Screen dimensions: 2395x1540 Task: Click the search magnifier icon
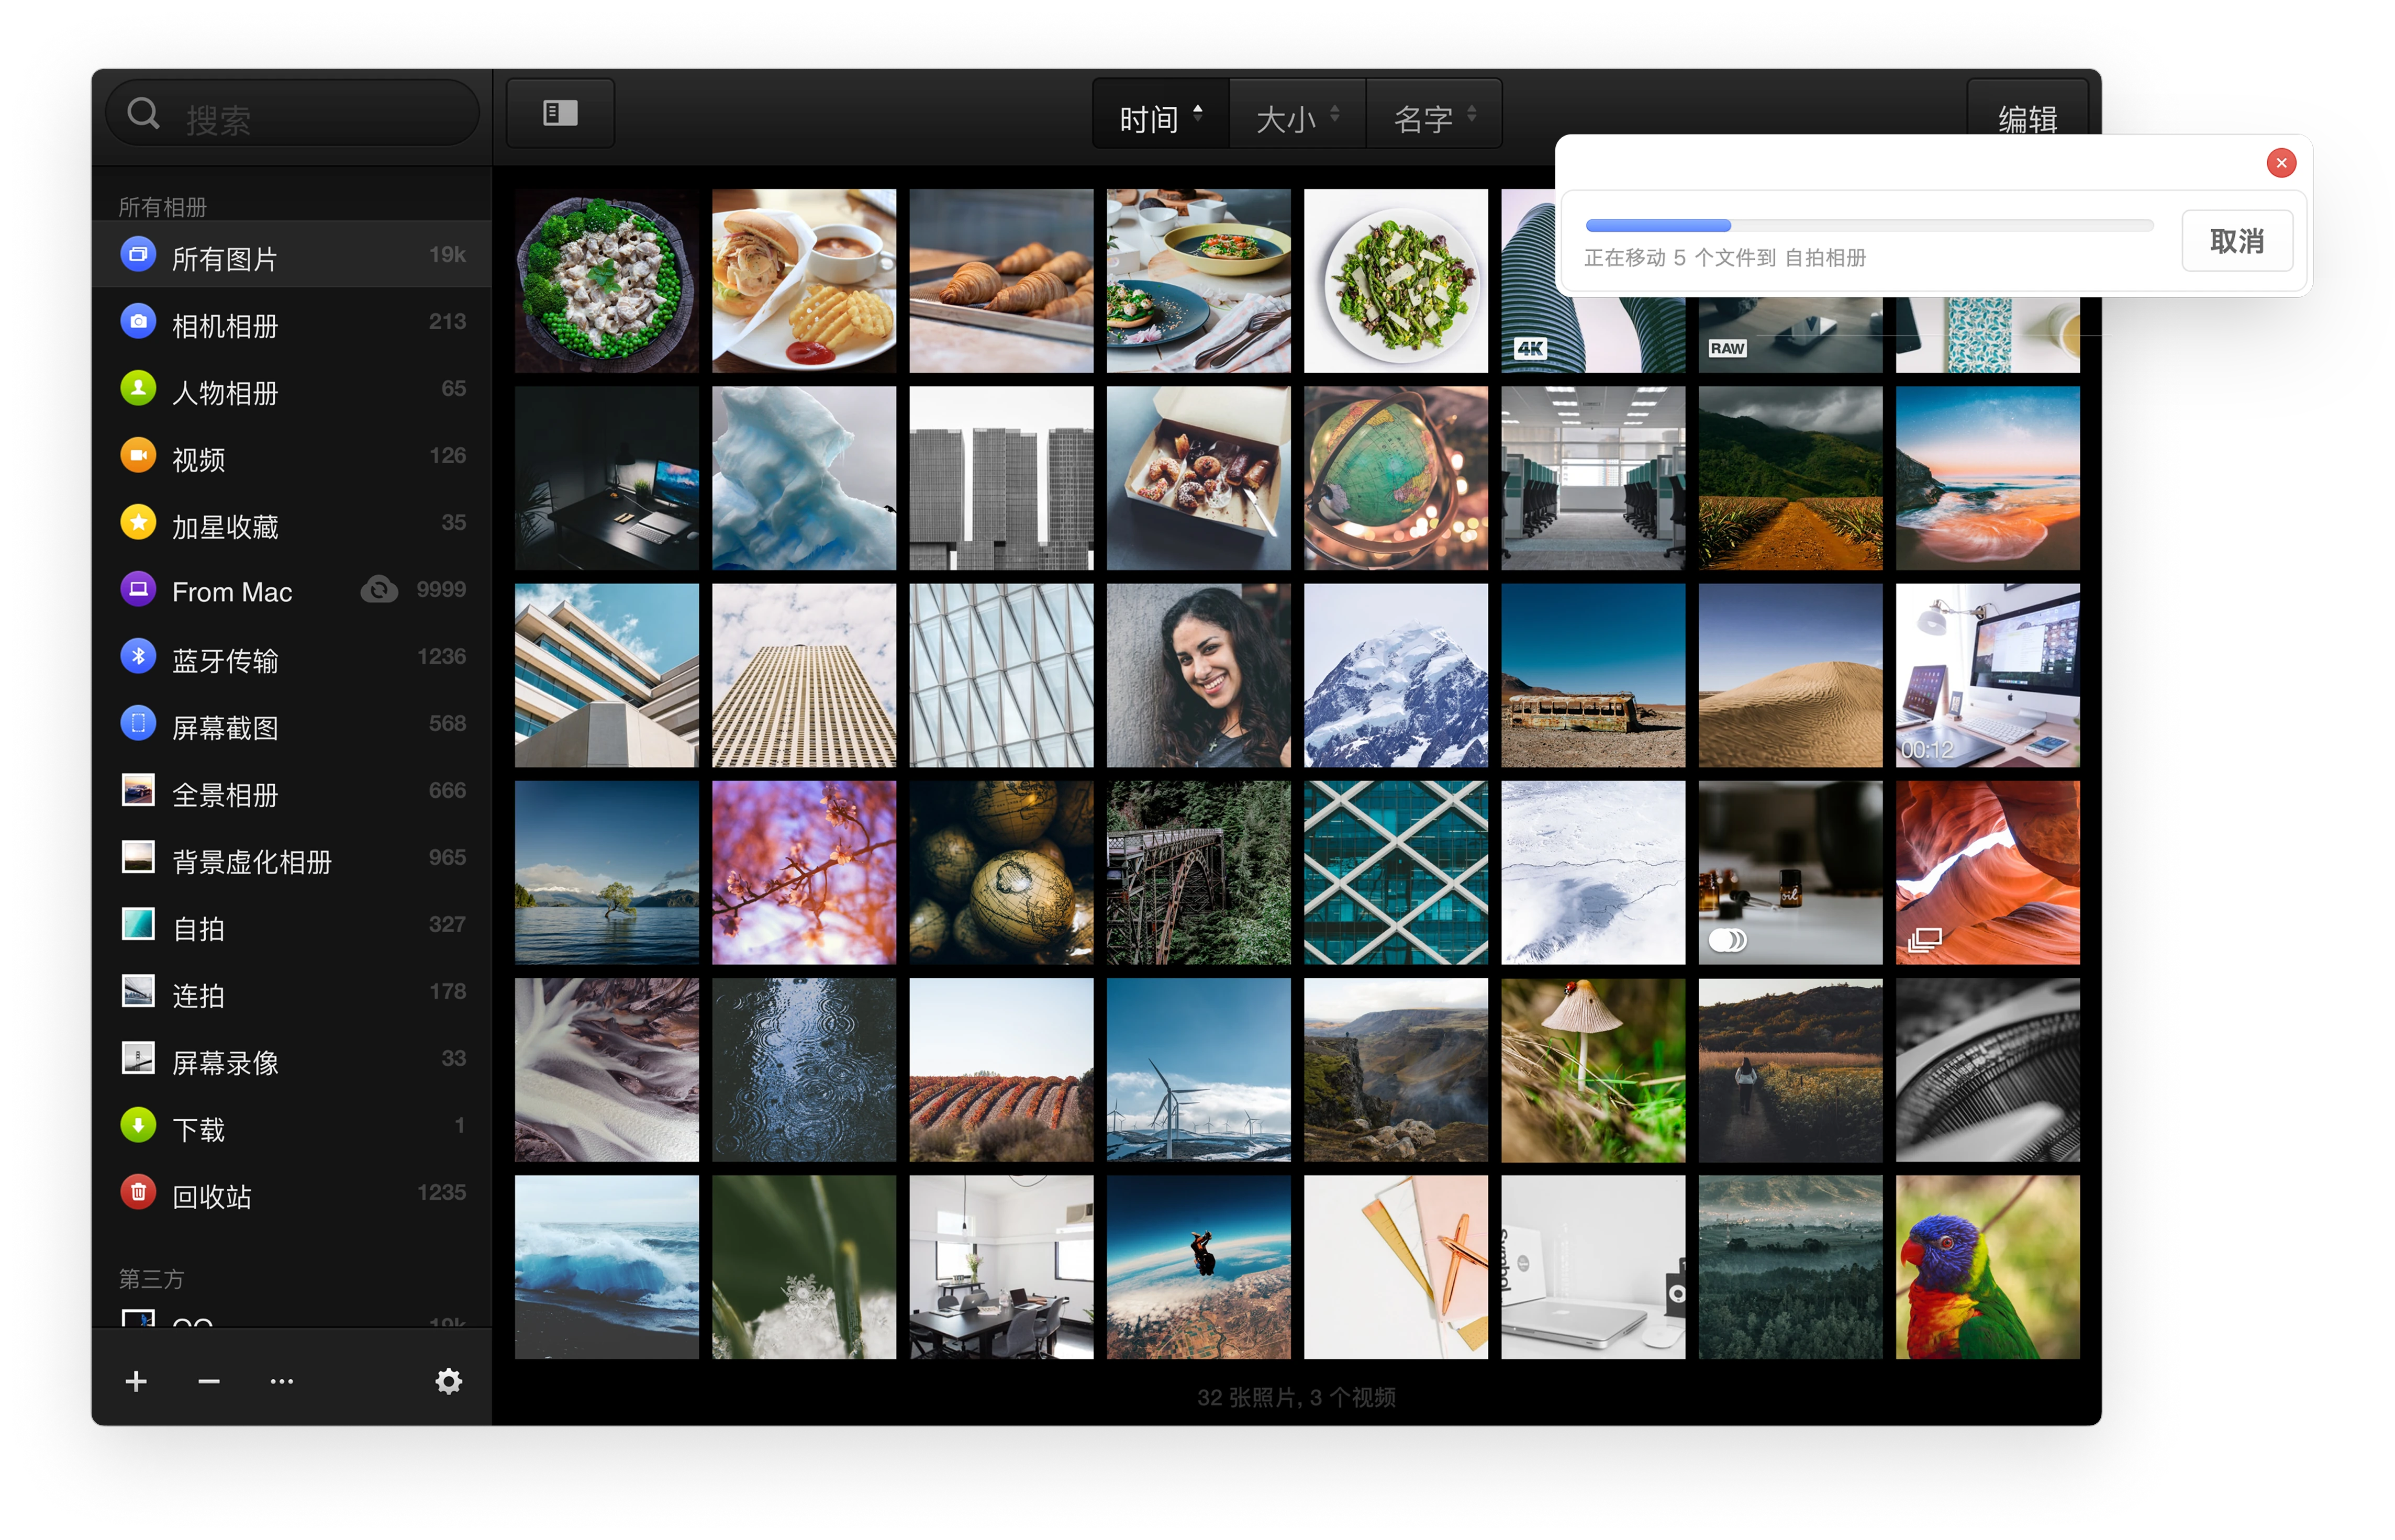pyautogui.click(x=143, y=114)
